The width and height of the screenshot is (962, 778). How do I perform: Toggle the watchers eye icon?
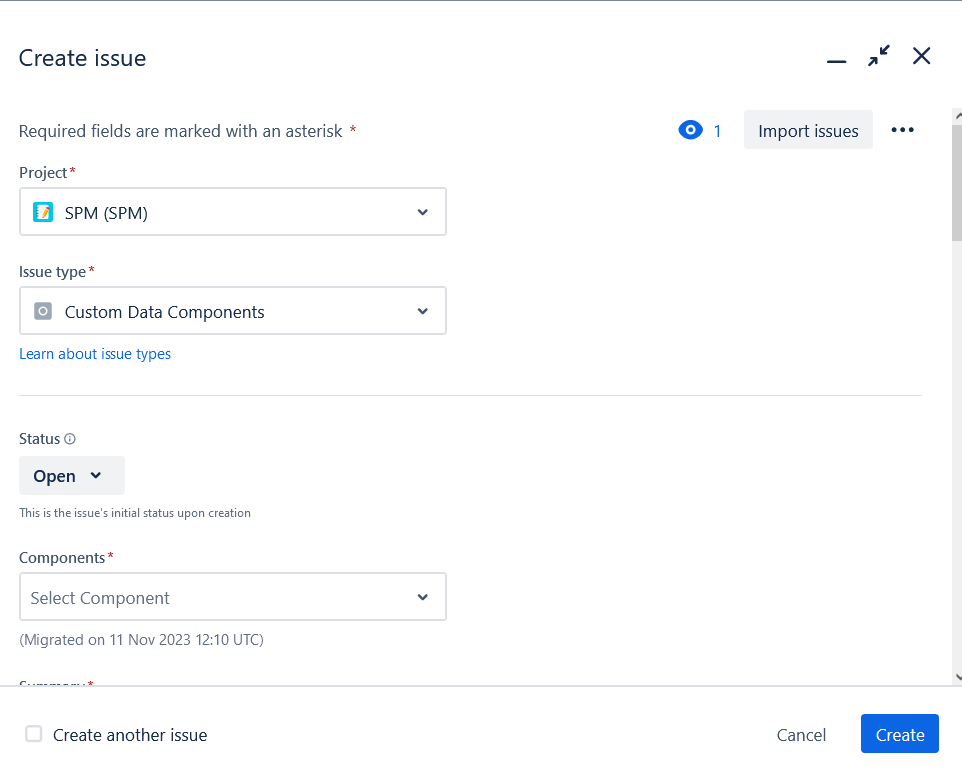tap(690, 130)
